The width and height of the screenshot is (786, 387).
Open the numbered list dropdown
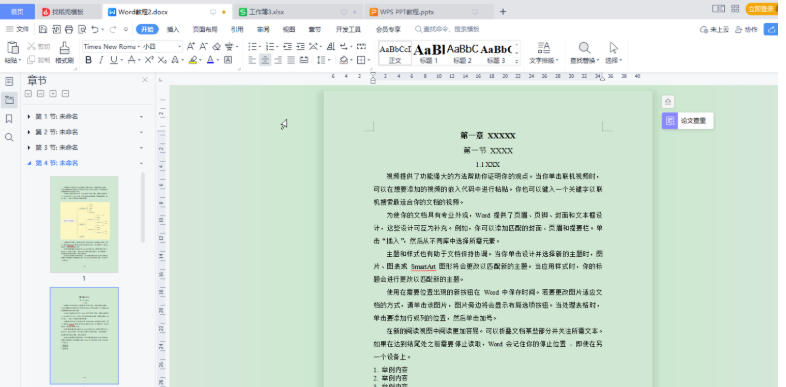point(277,47)
